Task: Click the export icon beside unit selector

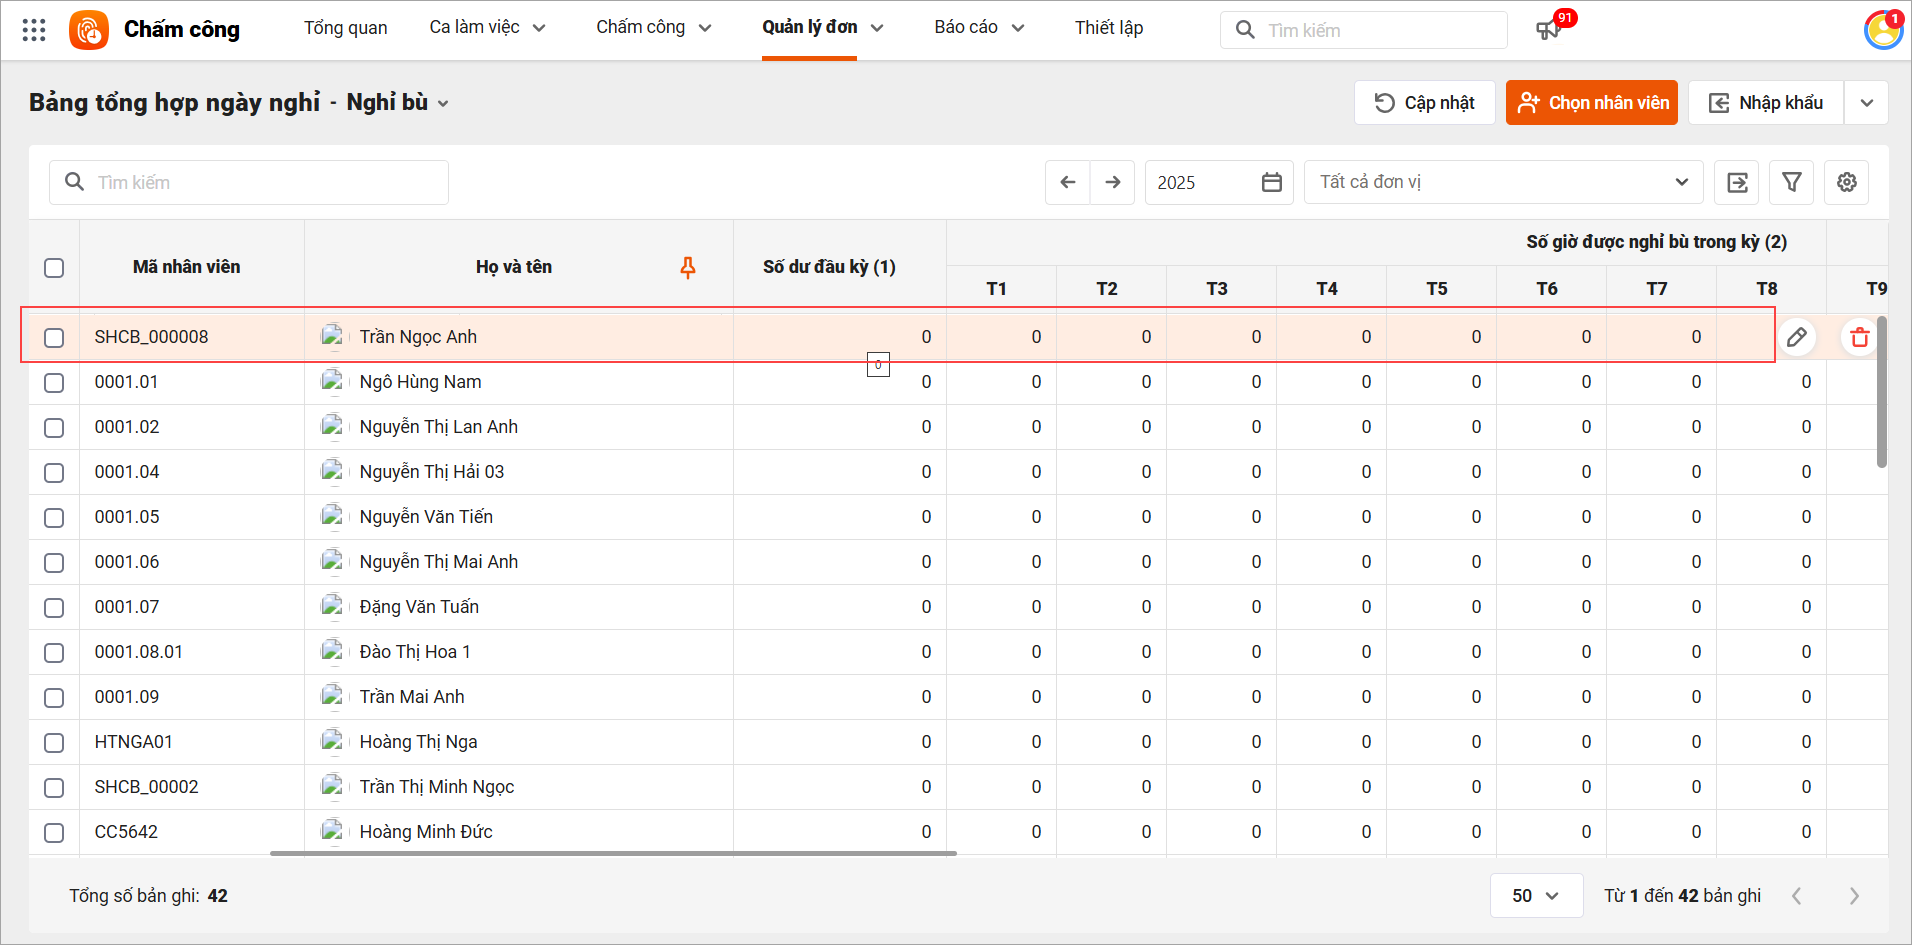Action: (1737, 182)
